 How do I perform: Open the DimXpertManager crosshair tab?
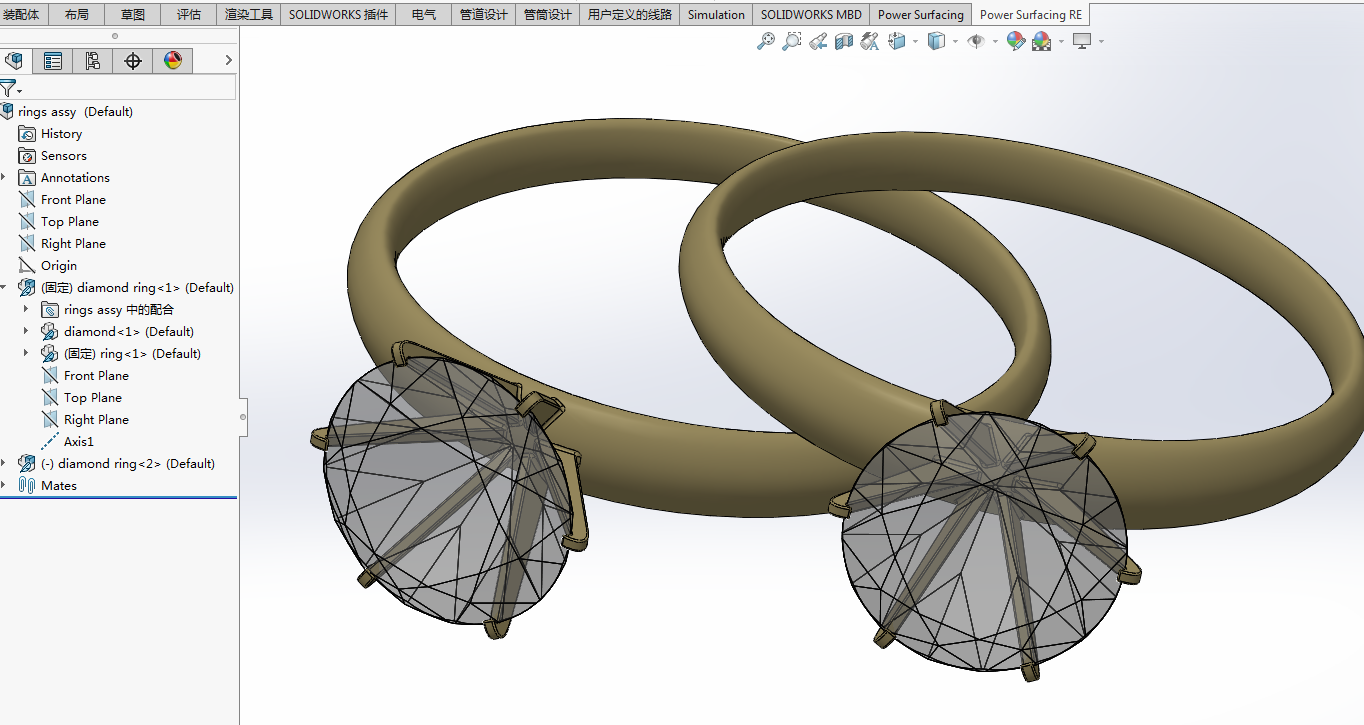[x=133, y=61]
